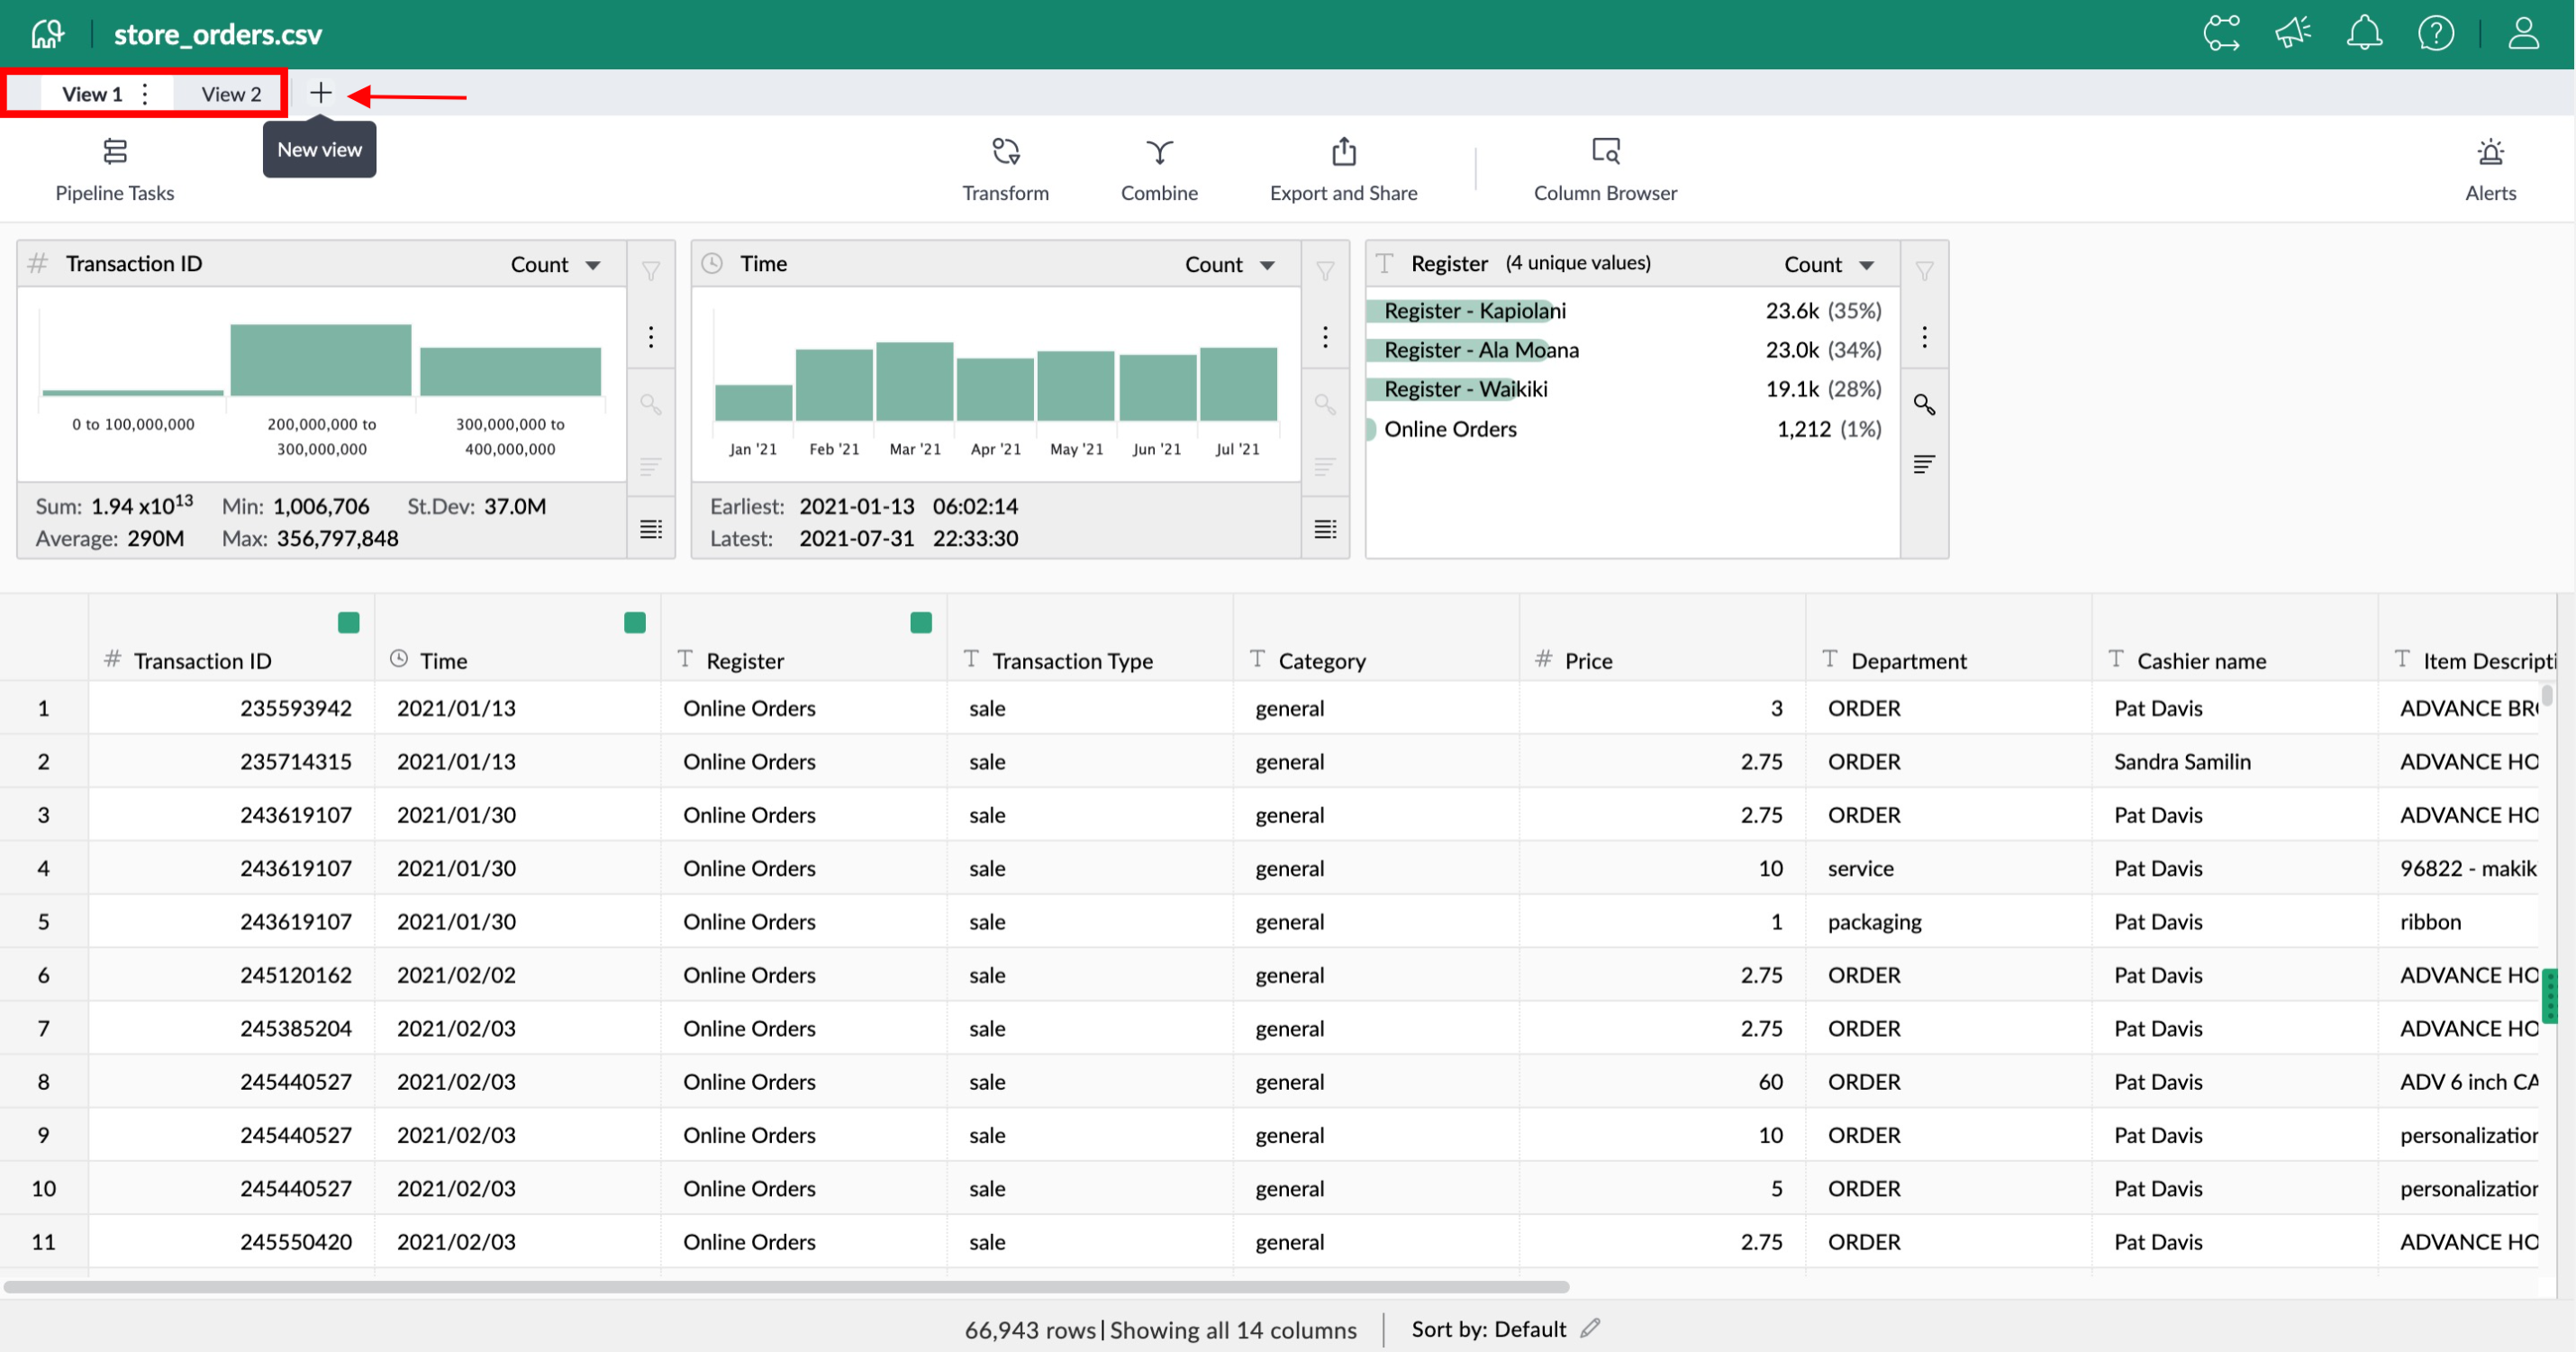This screenshot has width=2576, height=1352.
Task: Toggle the Transaction ID column checkbox
Action: [x=348, y=621]
